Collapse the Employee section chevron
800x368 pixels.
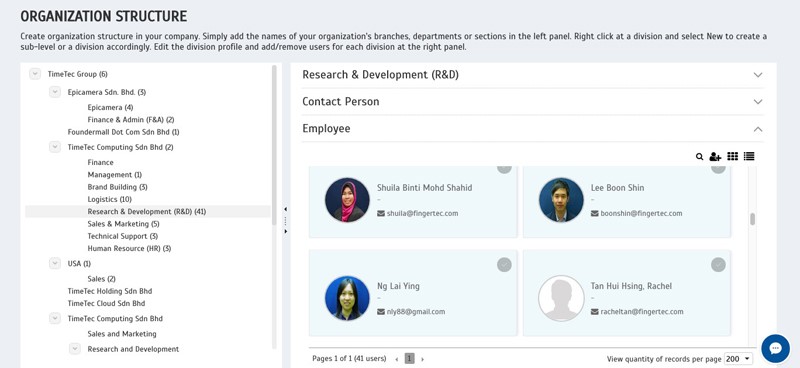click(x=758, y=129)
